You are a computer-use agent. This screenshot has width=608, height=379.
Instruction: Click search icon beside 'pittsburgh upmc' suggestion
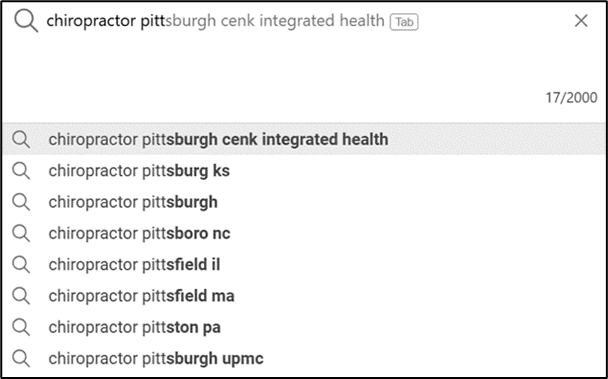21,359
